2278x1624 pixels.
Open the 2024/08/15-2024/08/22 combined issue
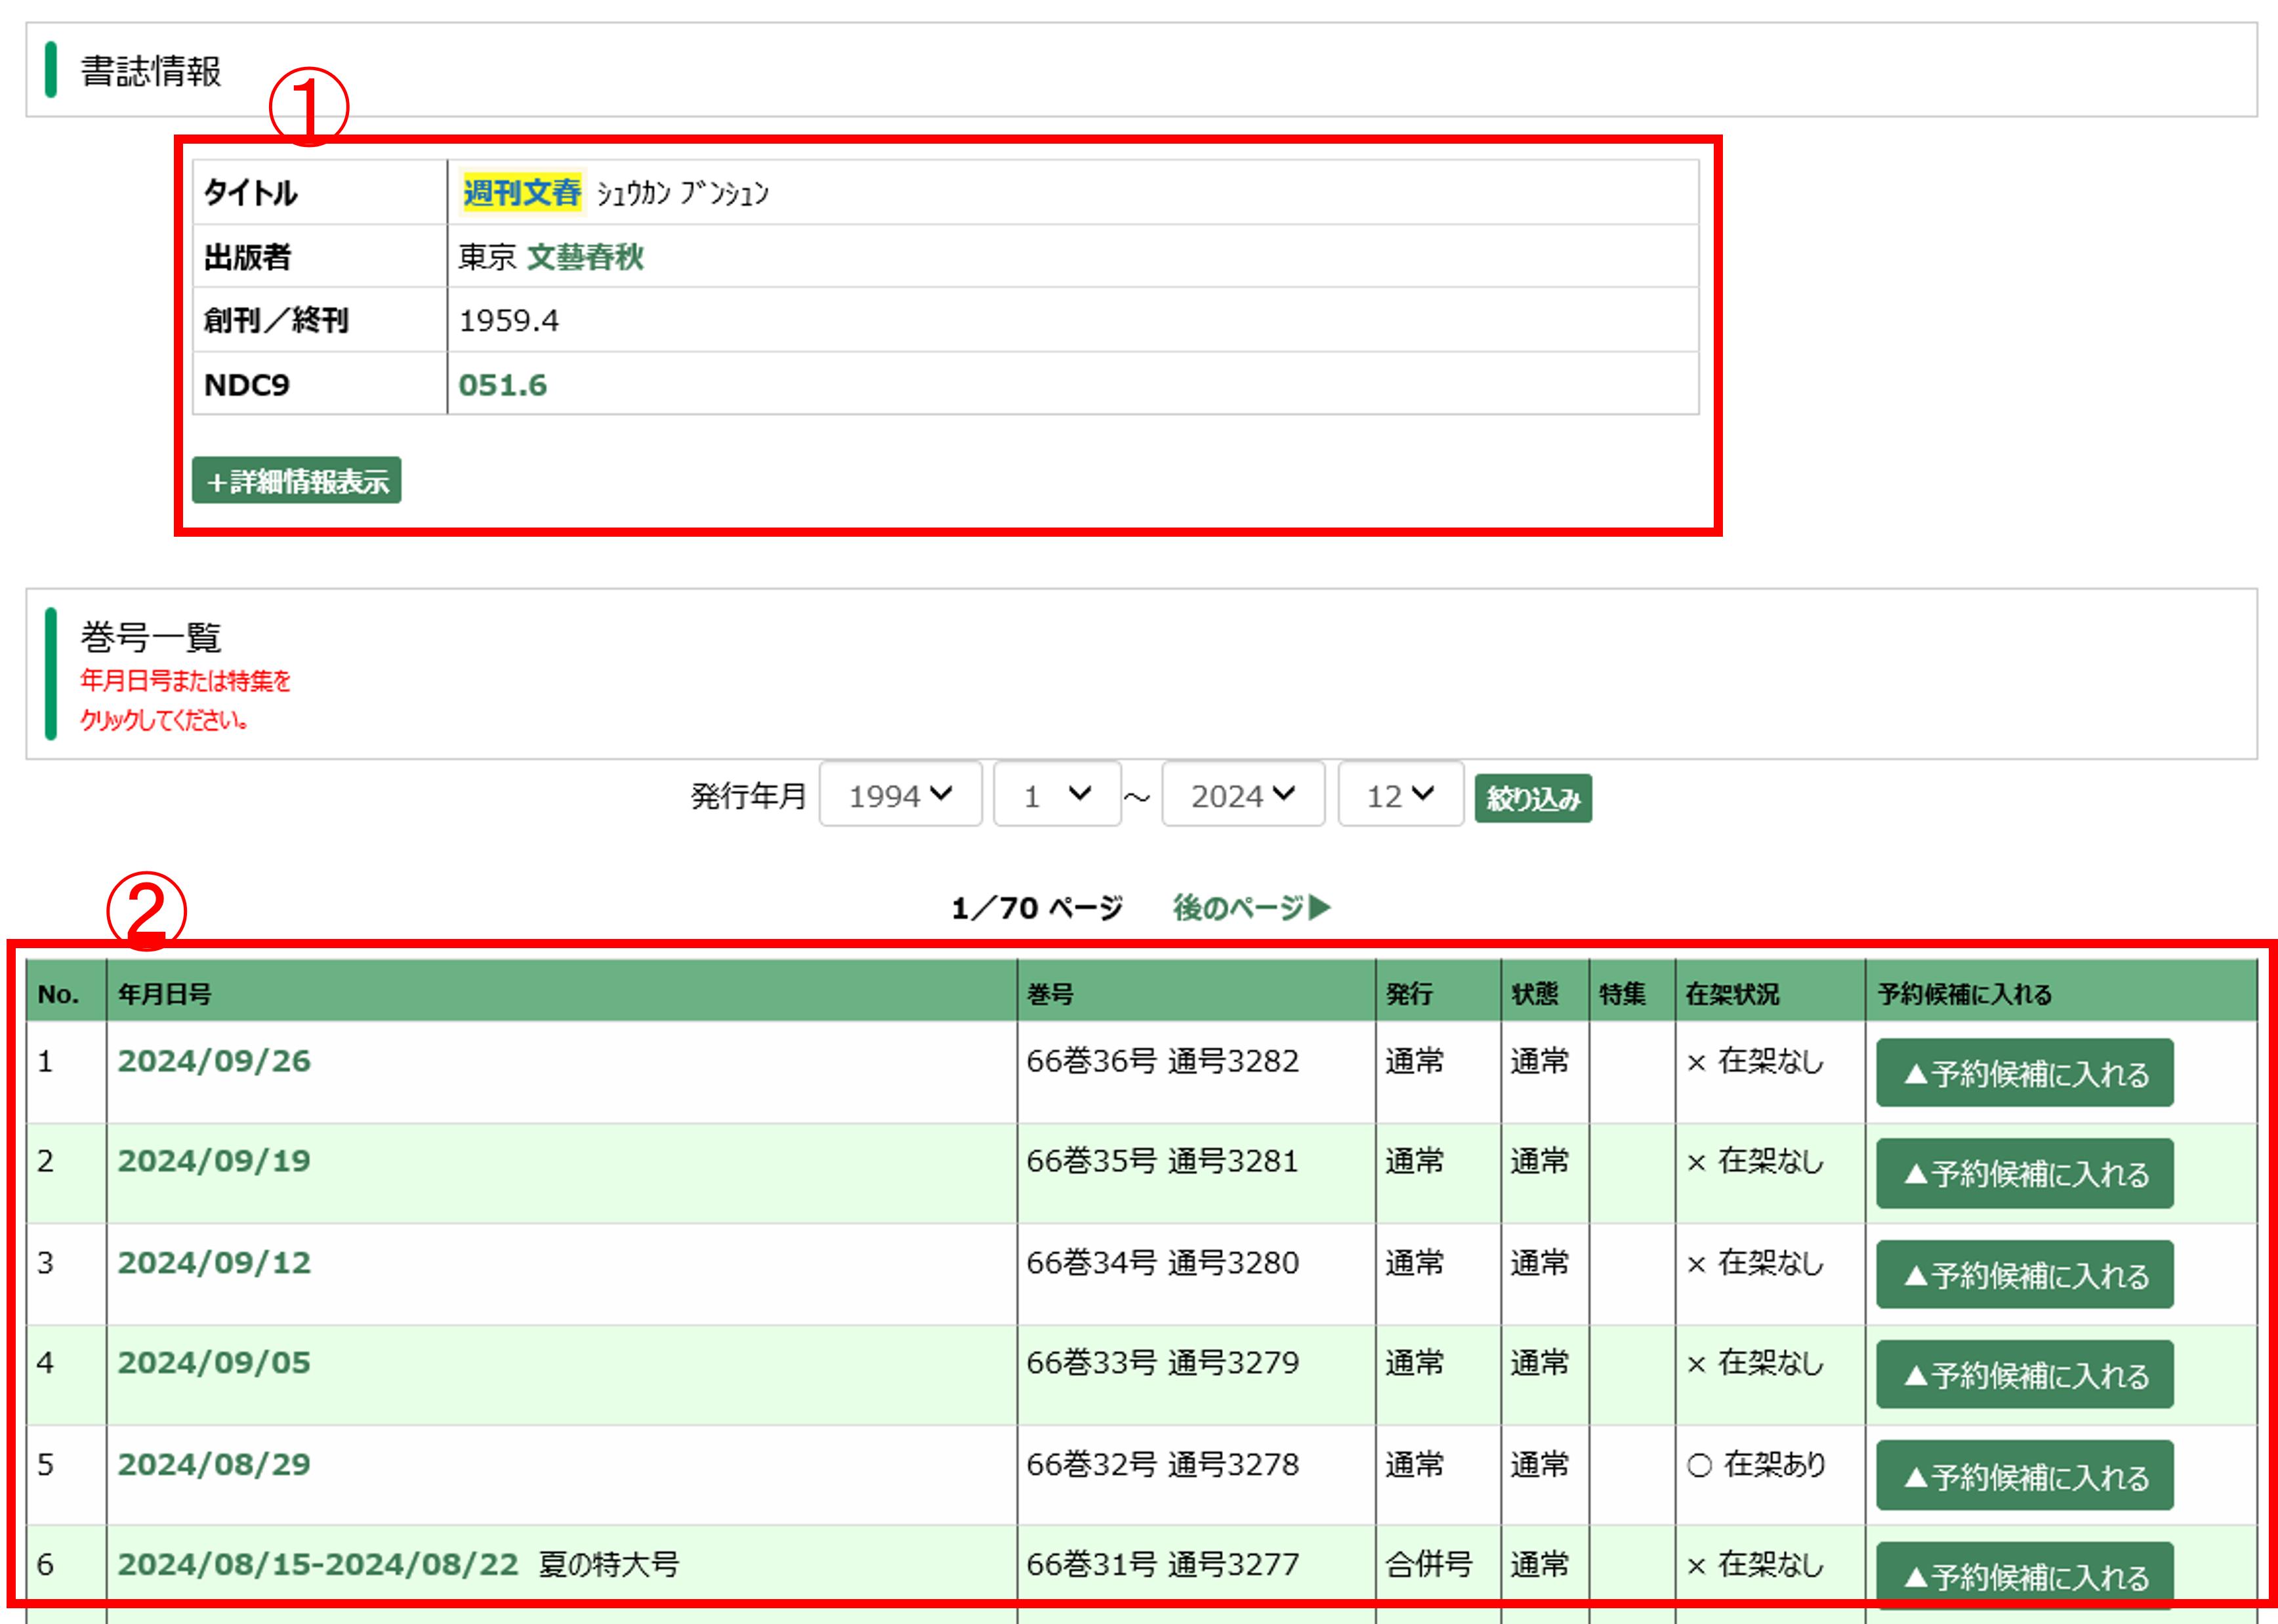(318, 1565)
